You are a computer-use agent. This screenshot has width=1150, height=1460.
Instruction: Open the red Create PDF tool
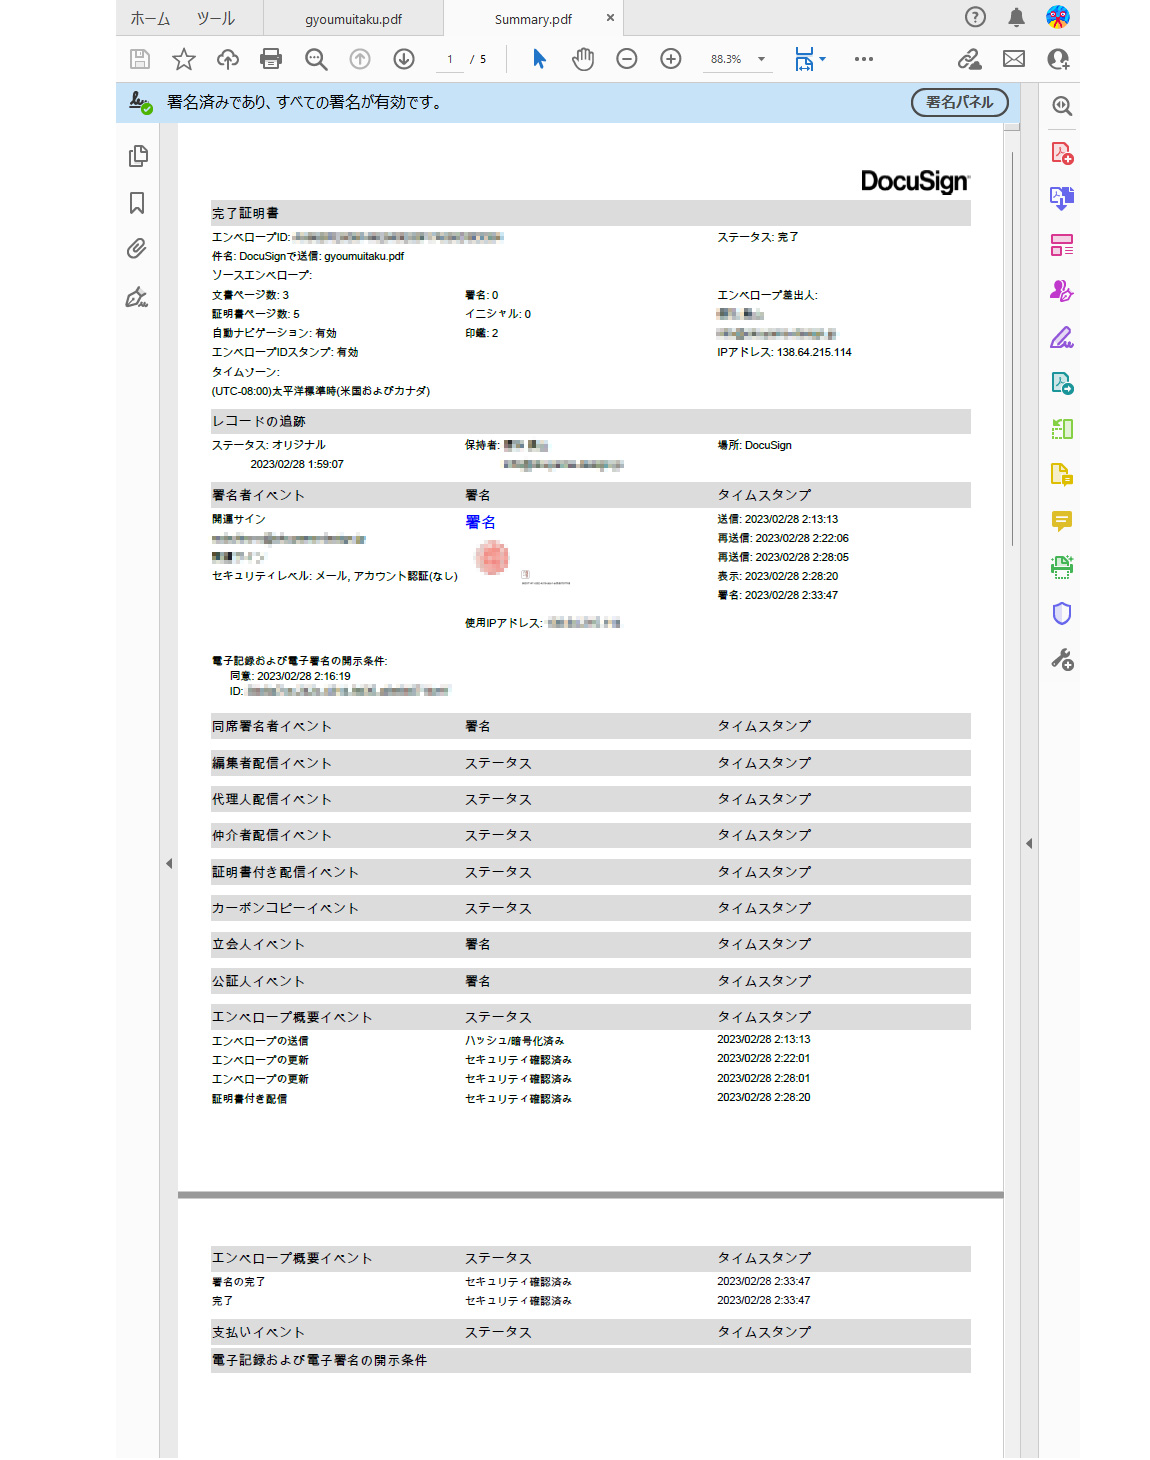[1062, 153]
